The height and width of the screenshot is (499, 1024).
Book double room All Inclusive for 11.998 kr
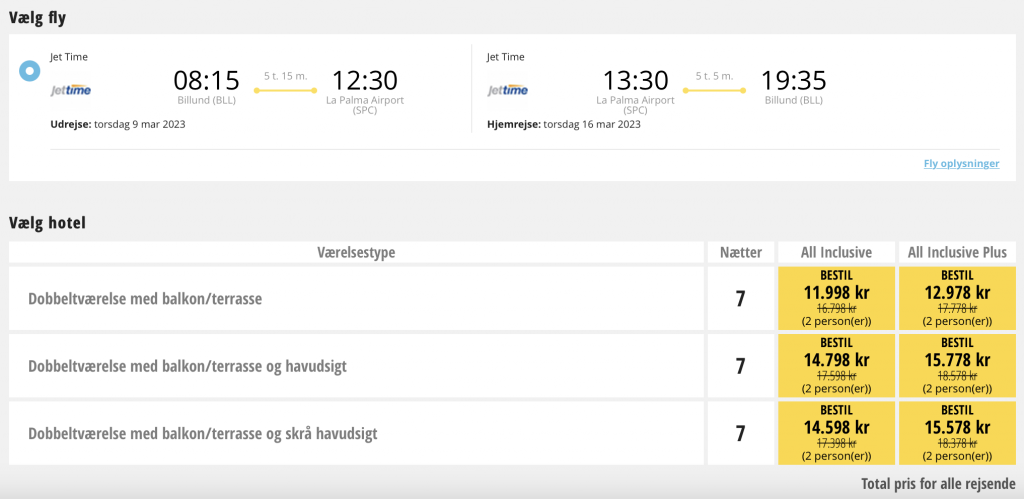[836, 298]
